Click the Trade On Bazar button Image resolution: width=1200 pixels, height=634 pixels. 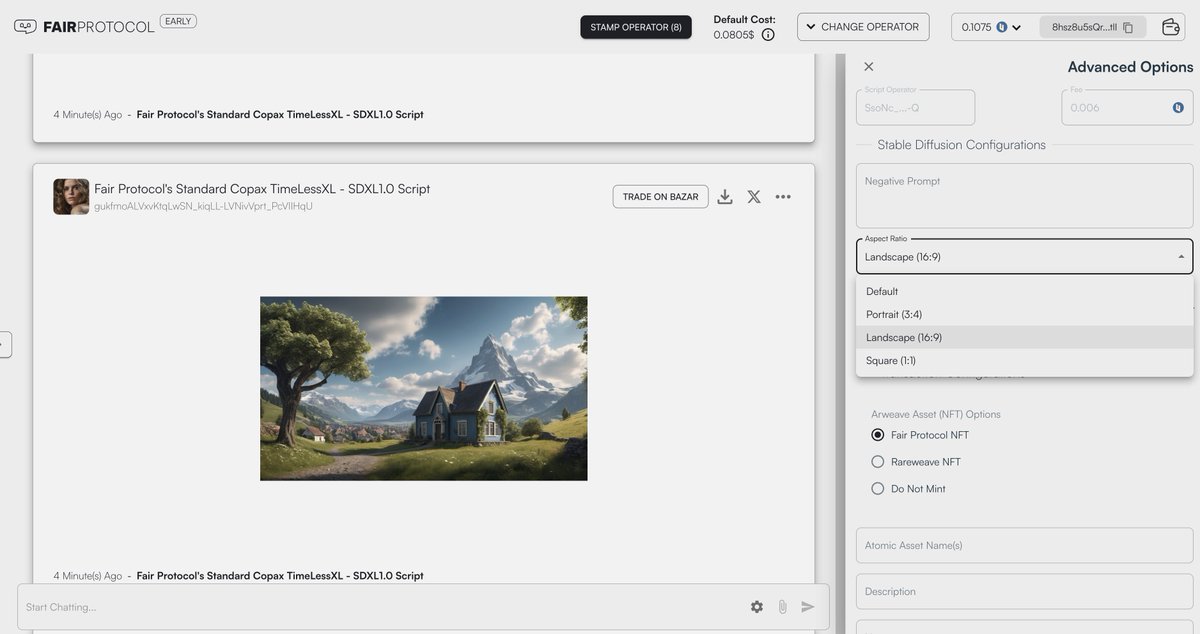pyautogui.click(x=660, y=194)
